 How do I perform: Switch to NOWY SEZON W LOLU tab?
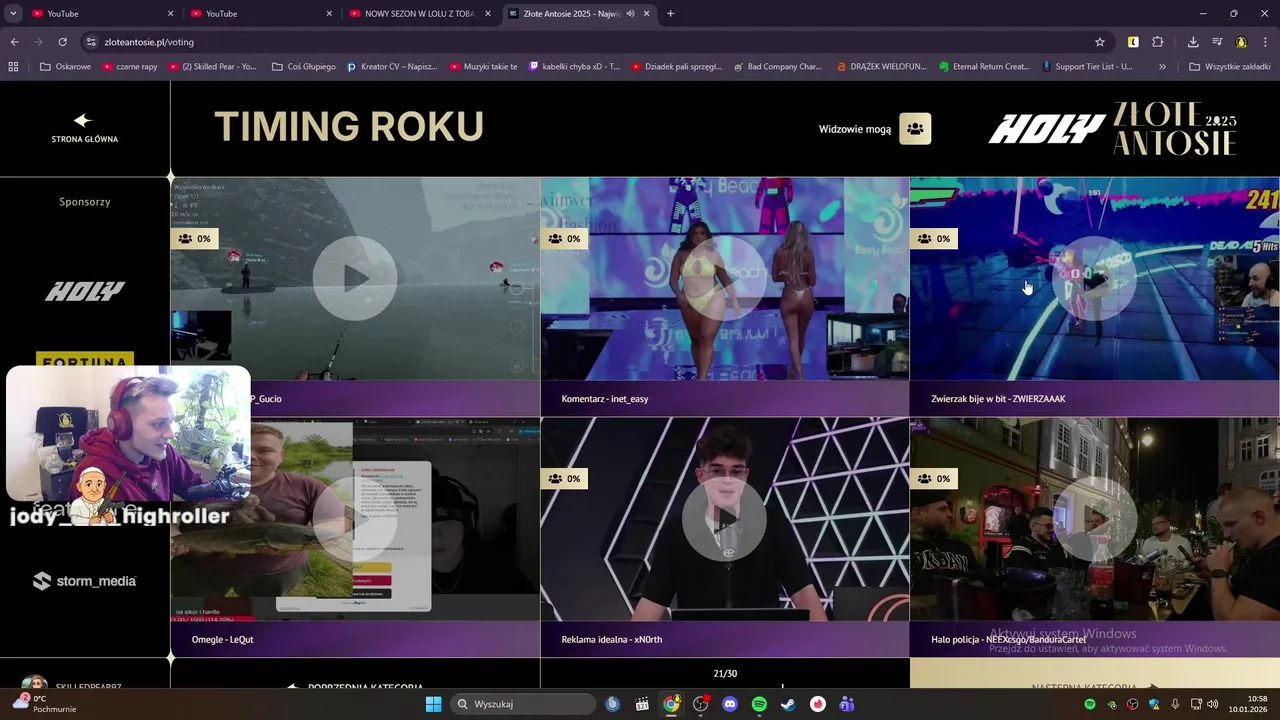(418, 14)
